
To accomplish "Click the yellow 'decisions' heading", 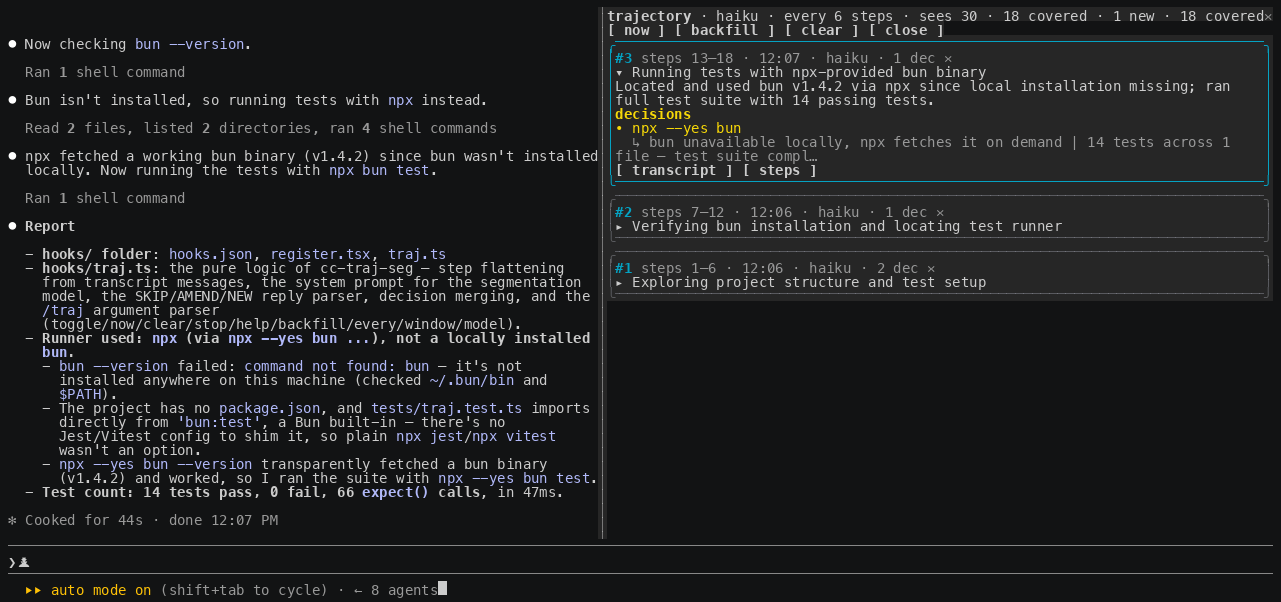I will (653, 114).
